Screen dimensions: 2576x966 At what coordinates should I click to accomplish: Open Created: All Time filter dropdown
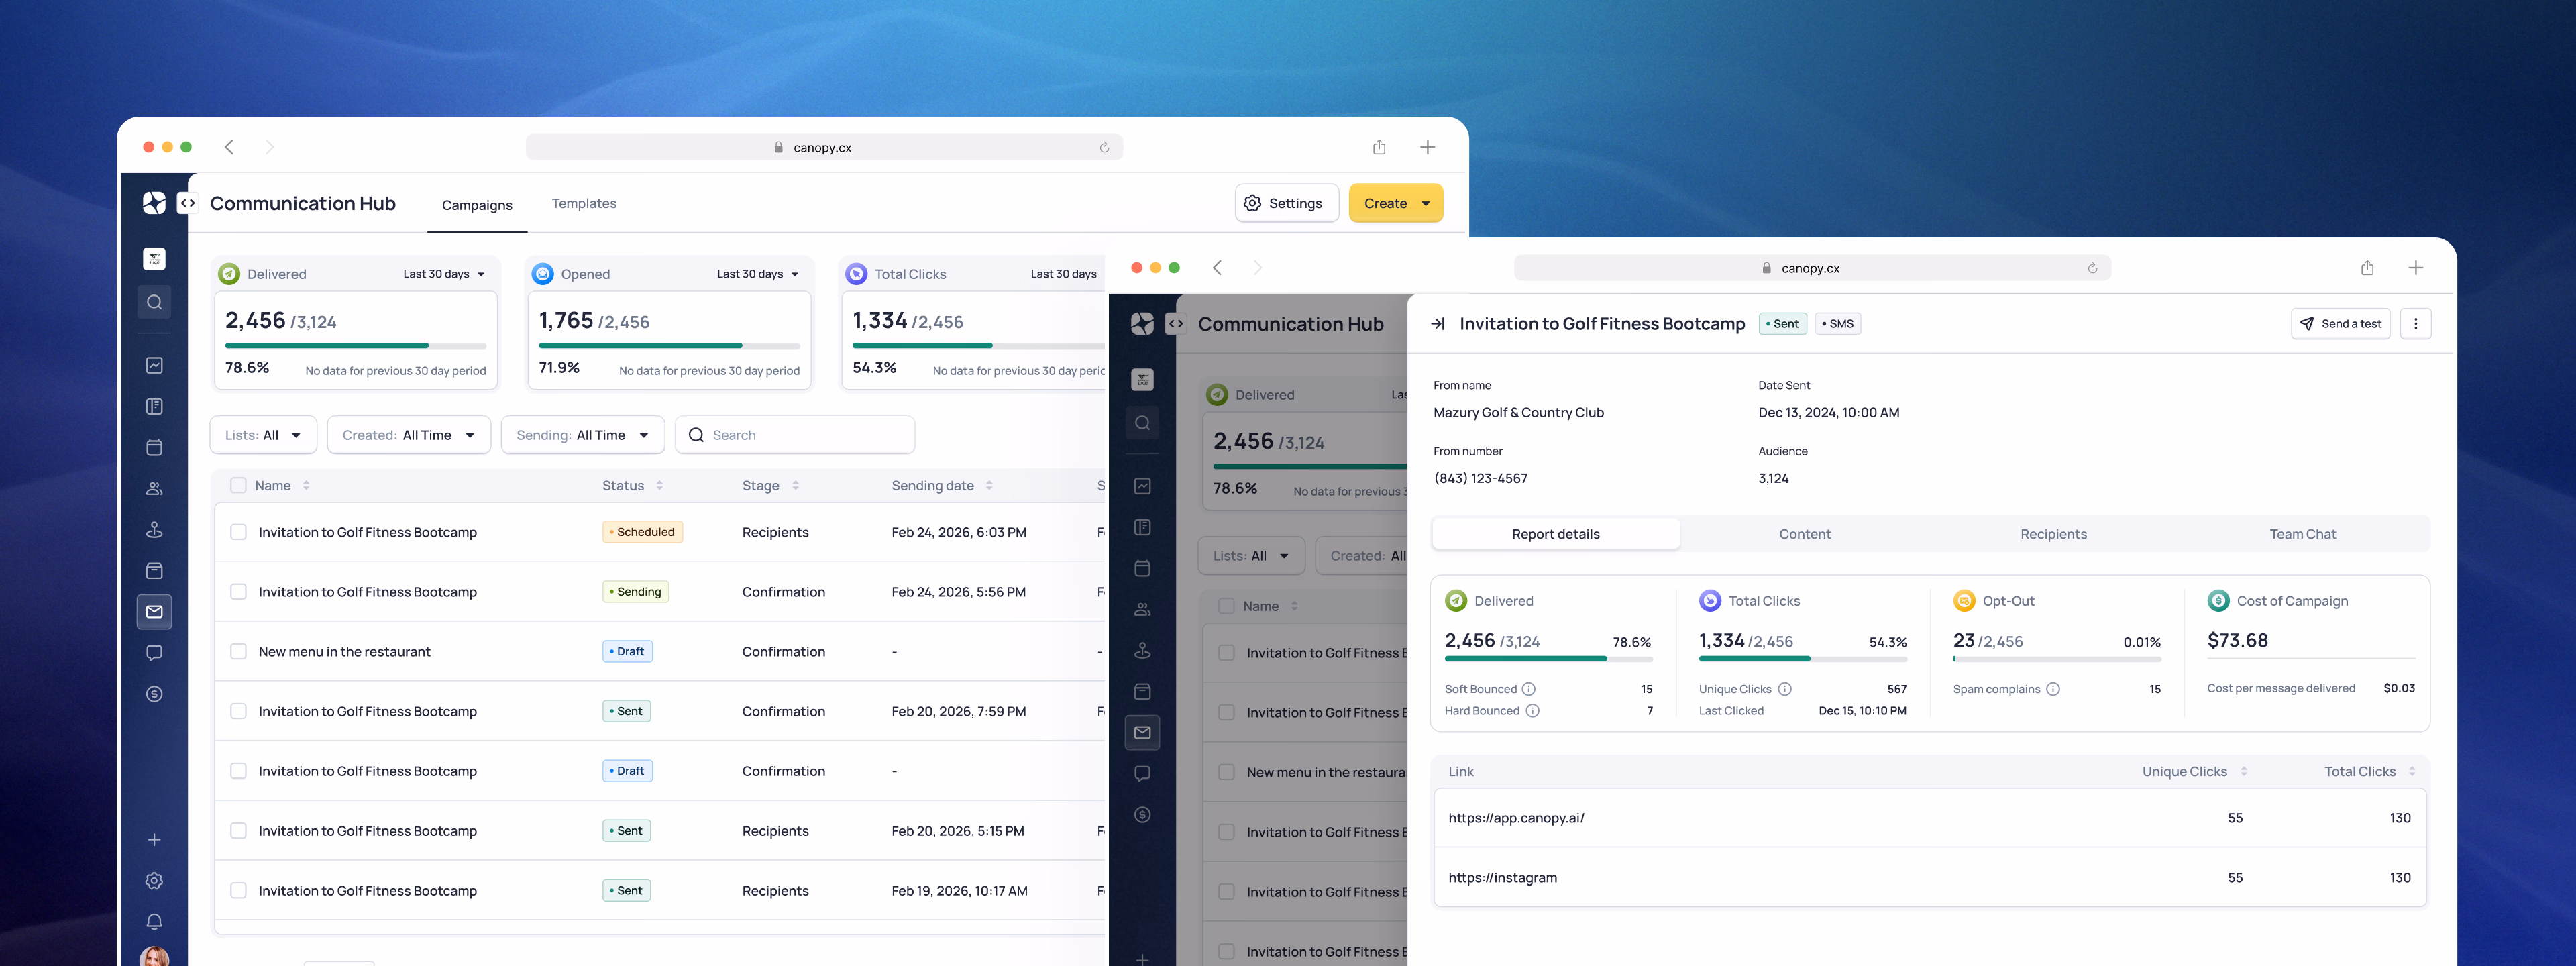pos(409,435)
